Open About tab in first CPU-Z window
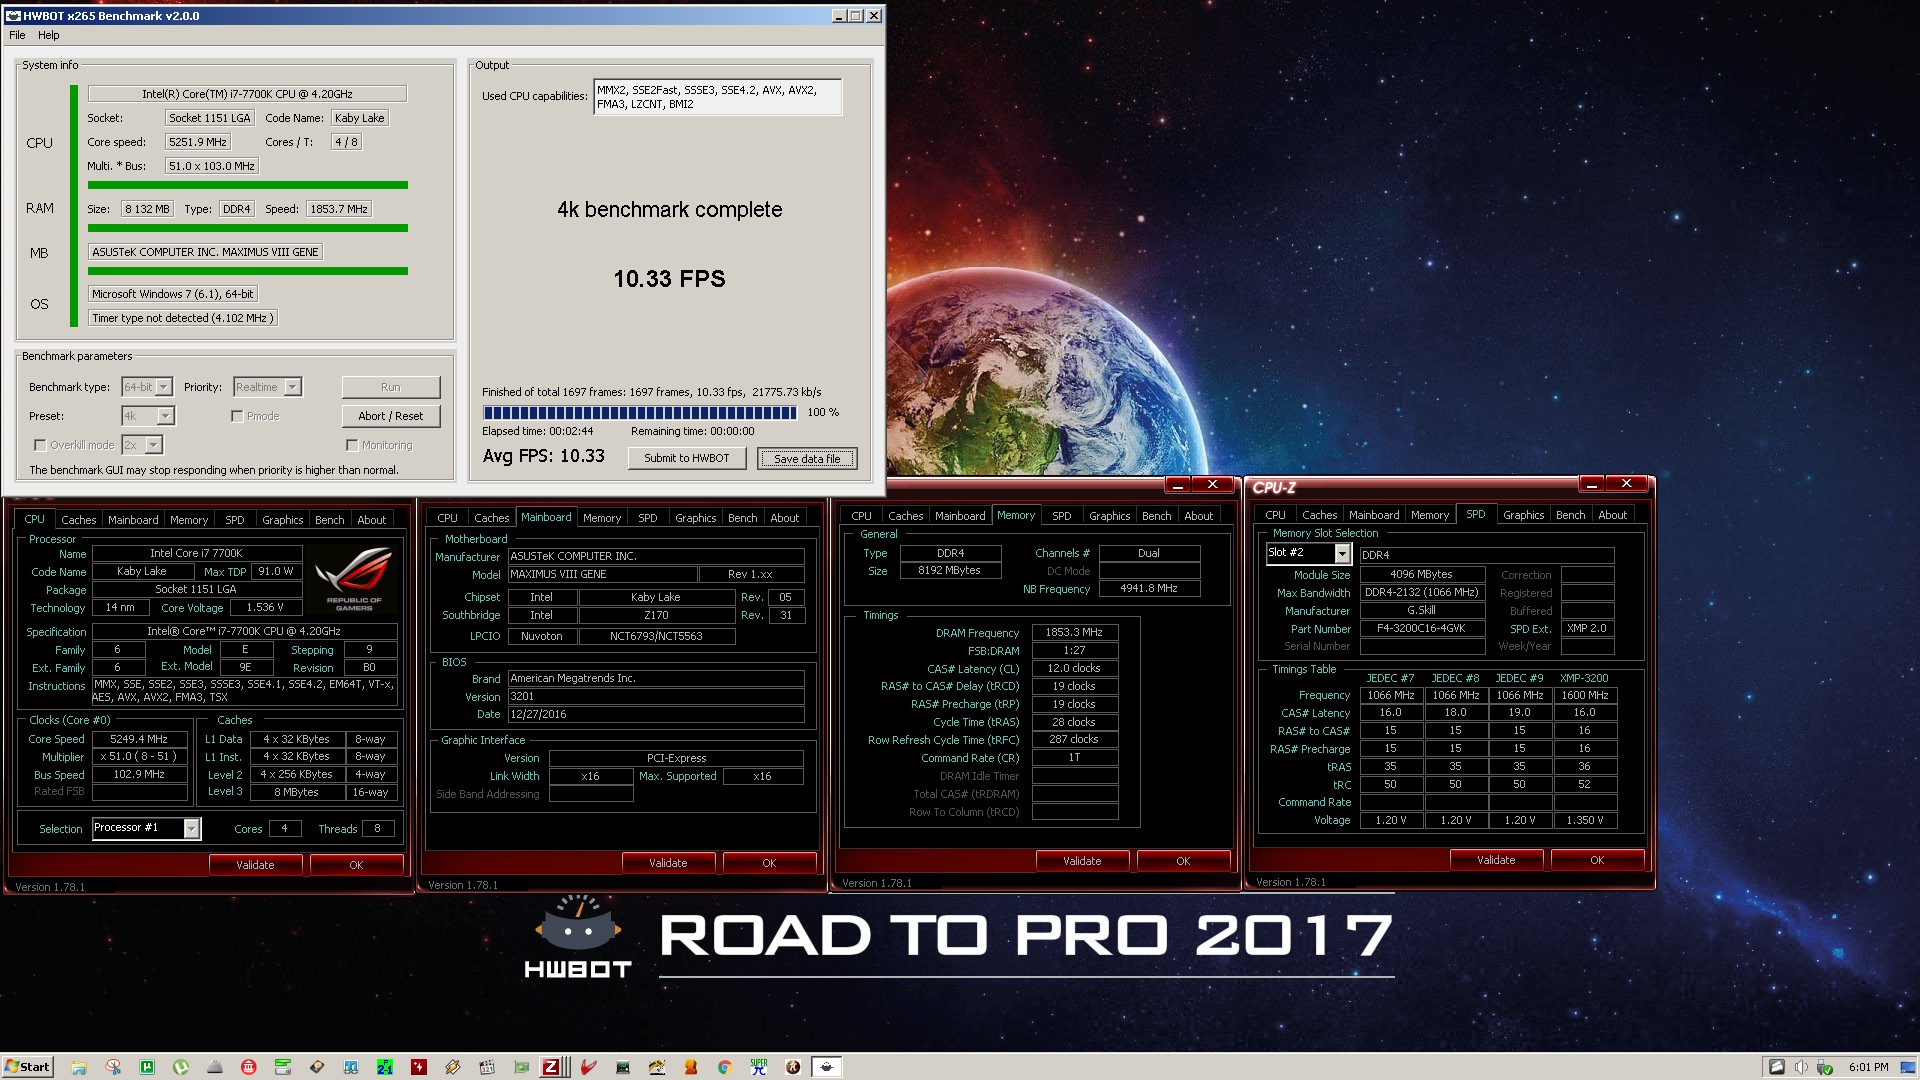This screenshot has width=1920, height=1080. click(x=372, y=520)
